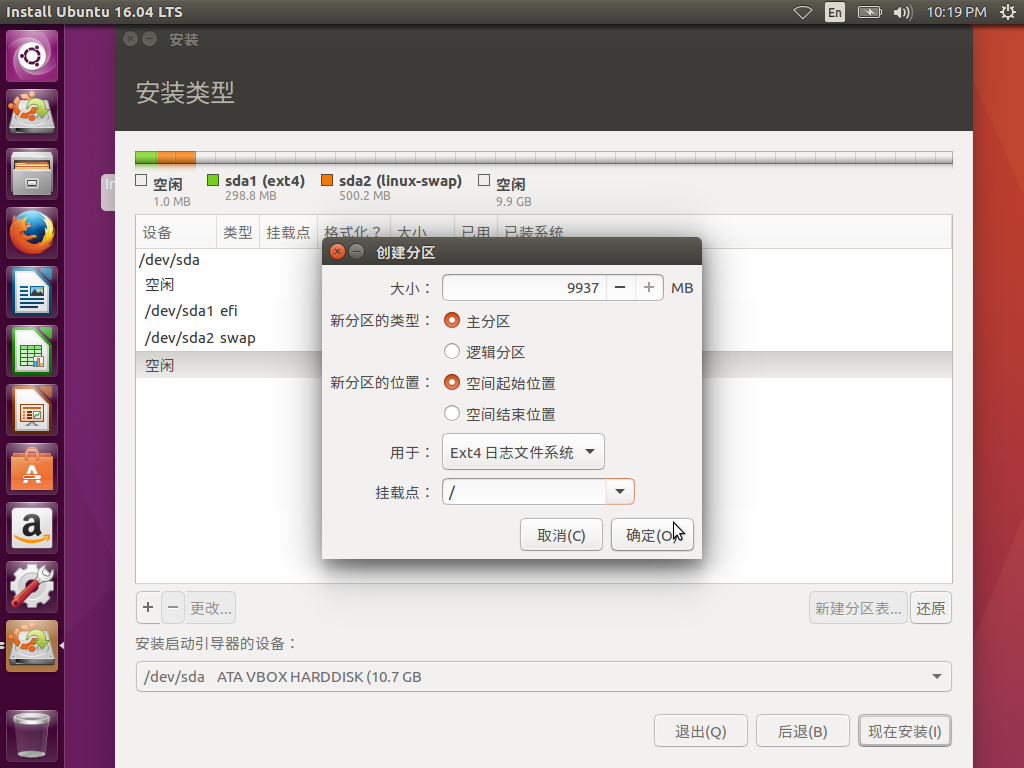Viewport: 1024px width, 768px height.
Task: Decrease the partition size with the minus button
Action: click(620, 288)
